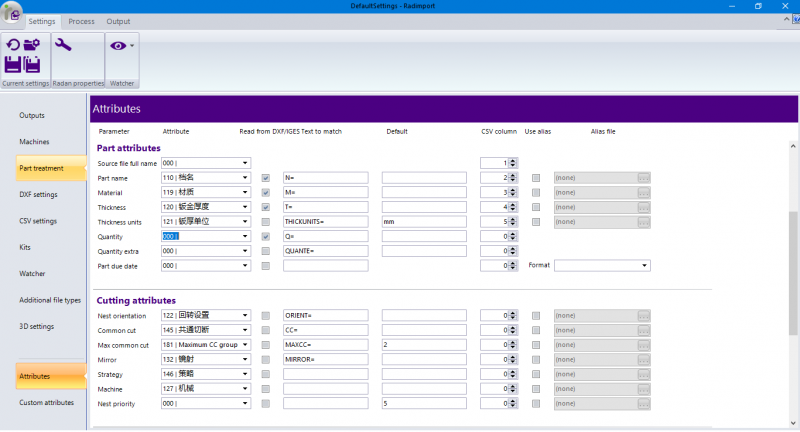Click the save settings floppy disk icon
800x432 pixels.
click(13, 66)
